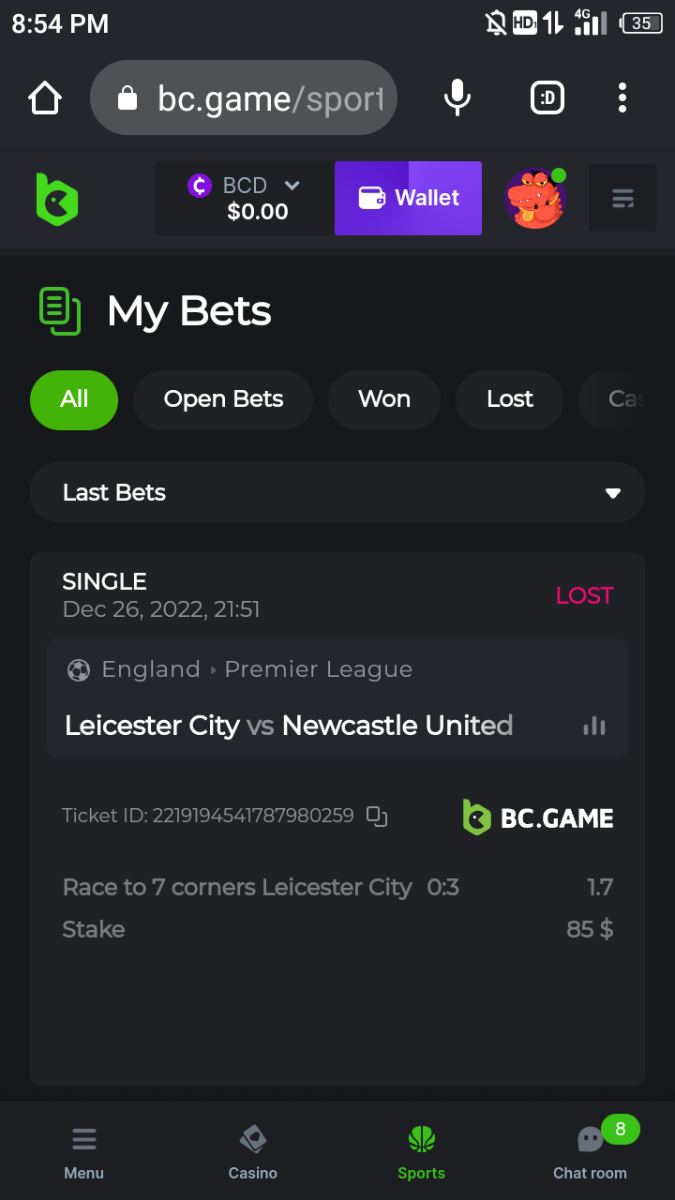Click the green BC.GAME logo icon
This screenshot has width=675, height=1200.
pos(57,198)
